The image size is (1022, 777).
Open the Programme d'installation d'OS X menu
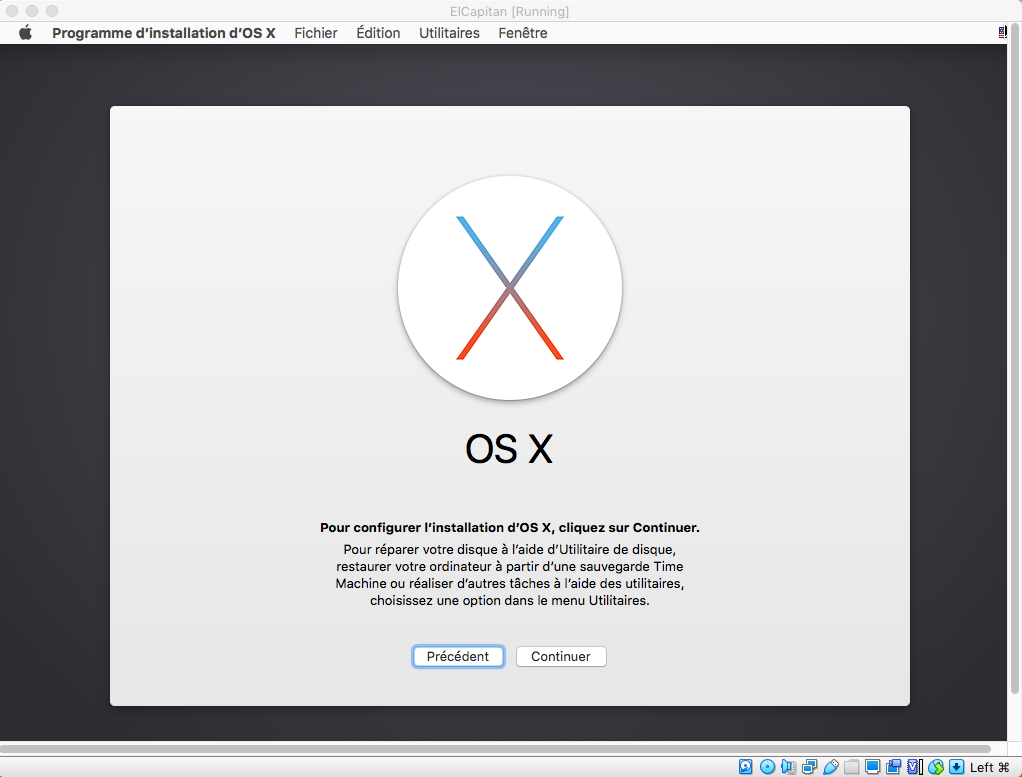coord(164,33)
